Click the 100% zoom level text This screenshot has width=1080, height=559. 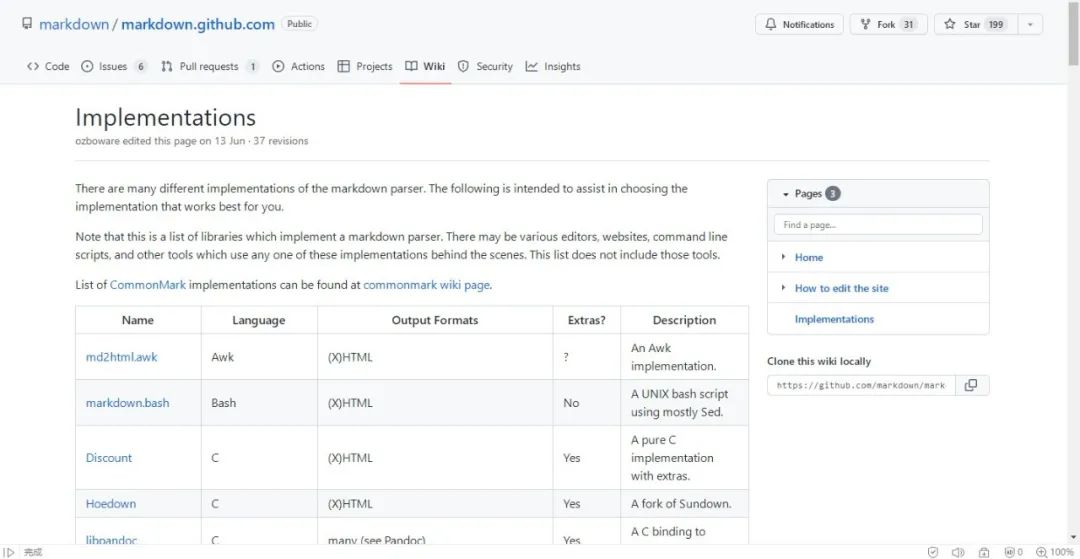(1062, 552)
